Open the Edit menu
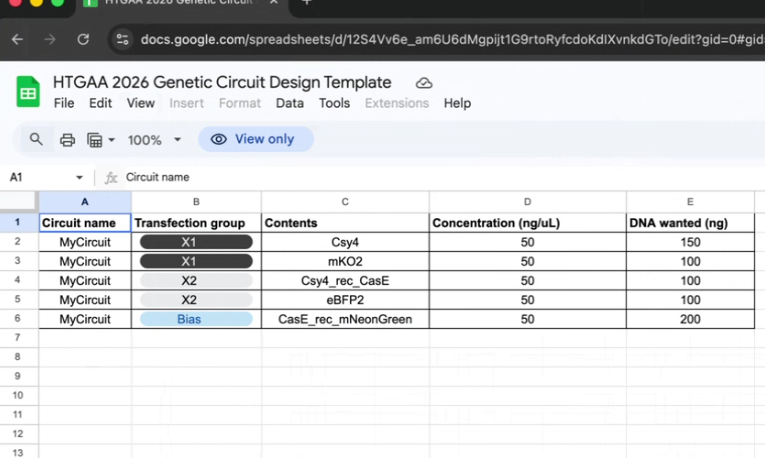 [101, 103]
